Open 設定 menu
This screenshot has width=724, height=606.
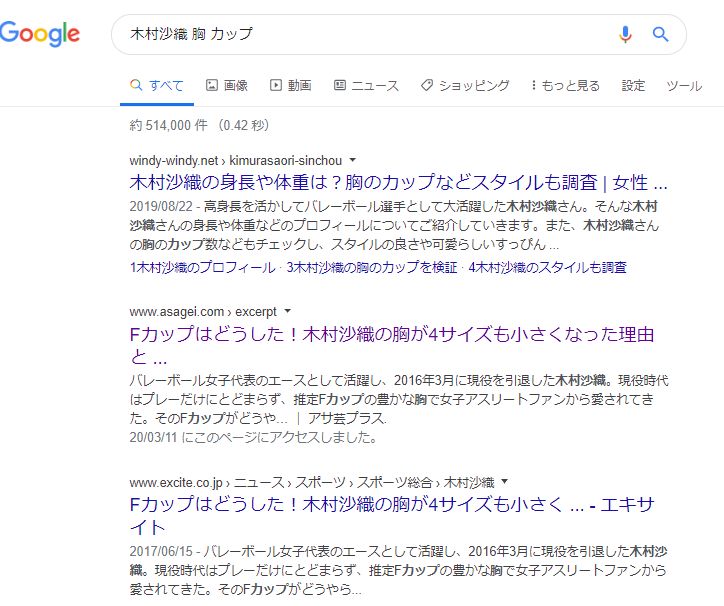point(633,85)
